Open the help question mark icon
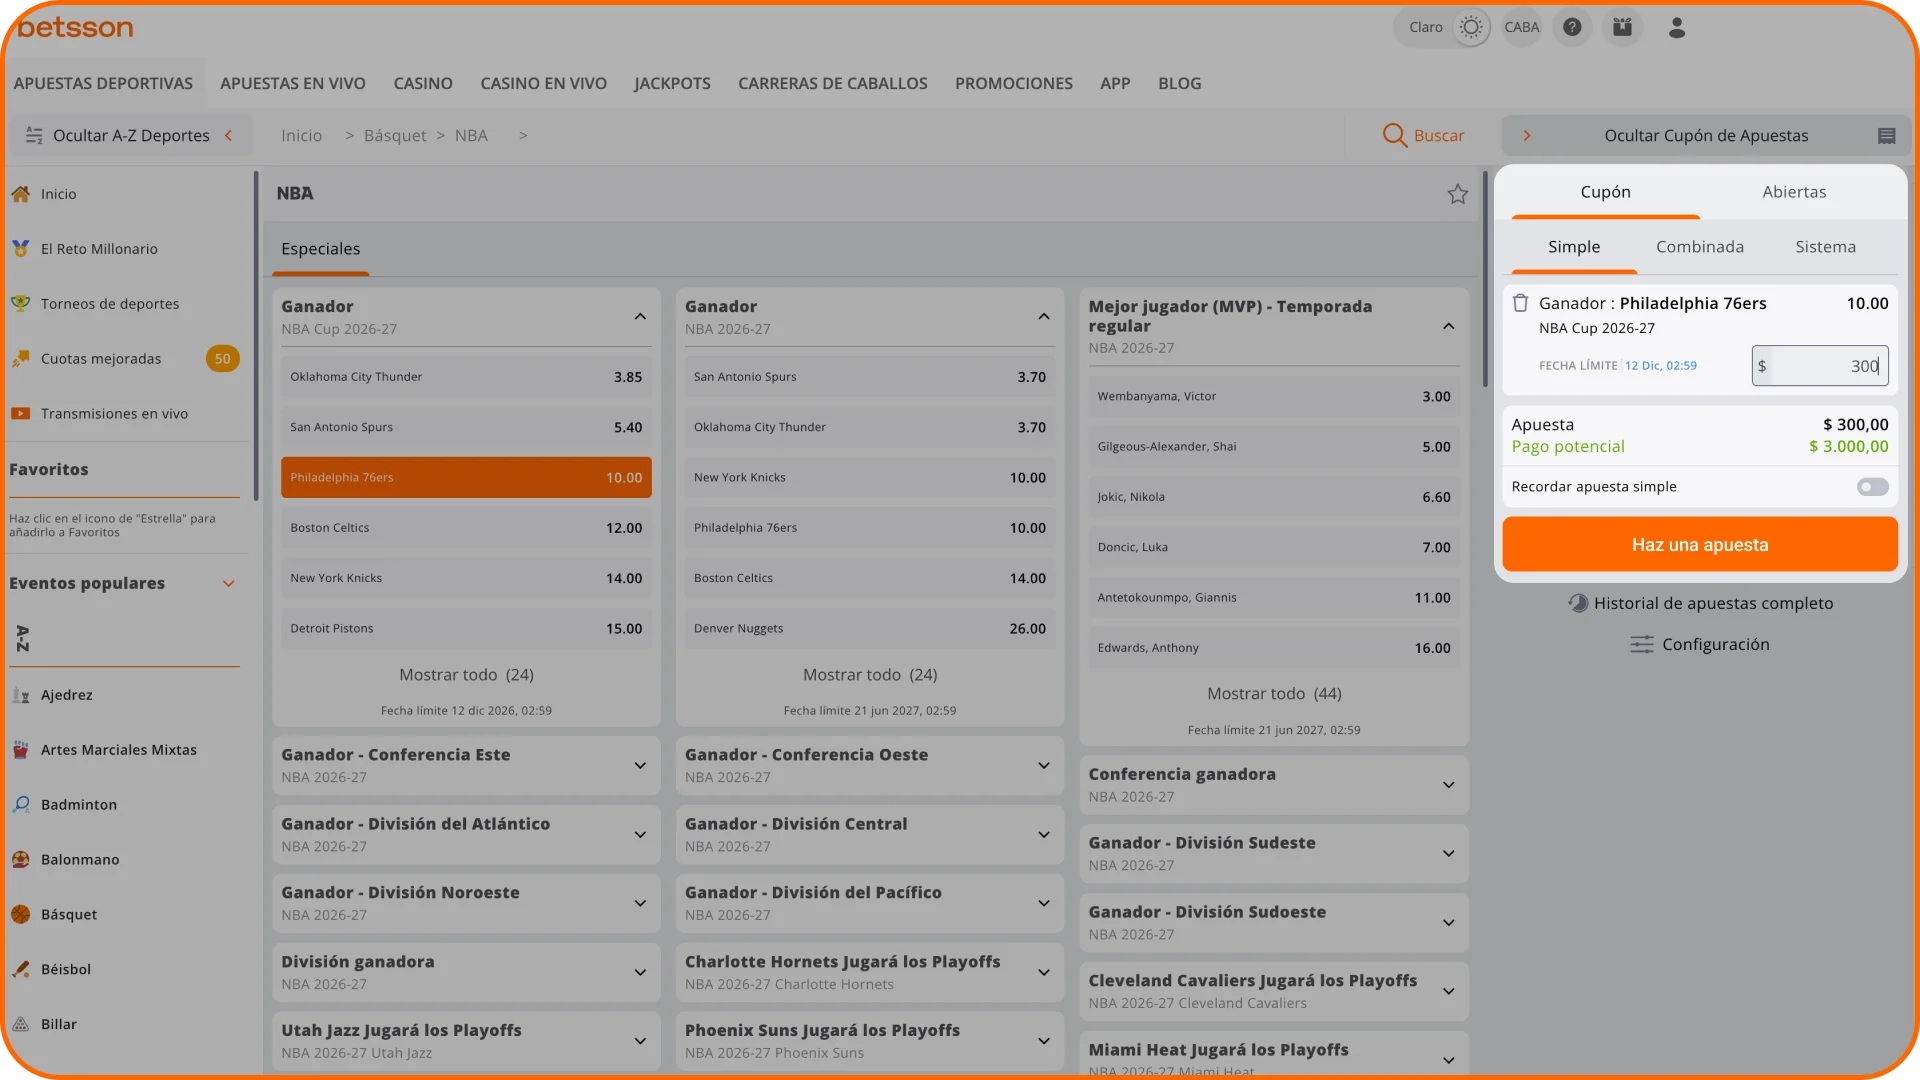Image resolution: width=1920 pixels, height=1080 pixels. tap(1572, 27)
